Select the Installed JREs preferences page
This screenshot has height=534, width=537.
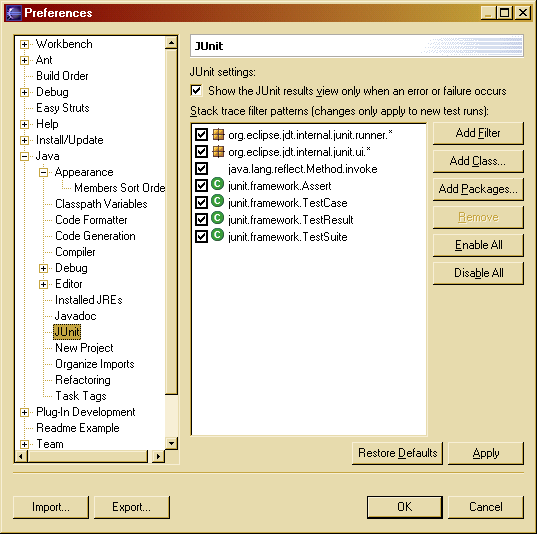pyautogui.click(x=89, y=300)
